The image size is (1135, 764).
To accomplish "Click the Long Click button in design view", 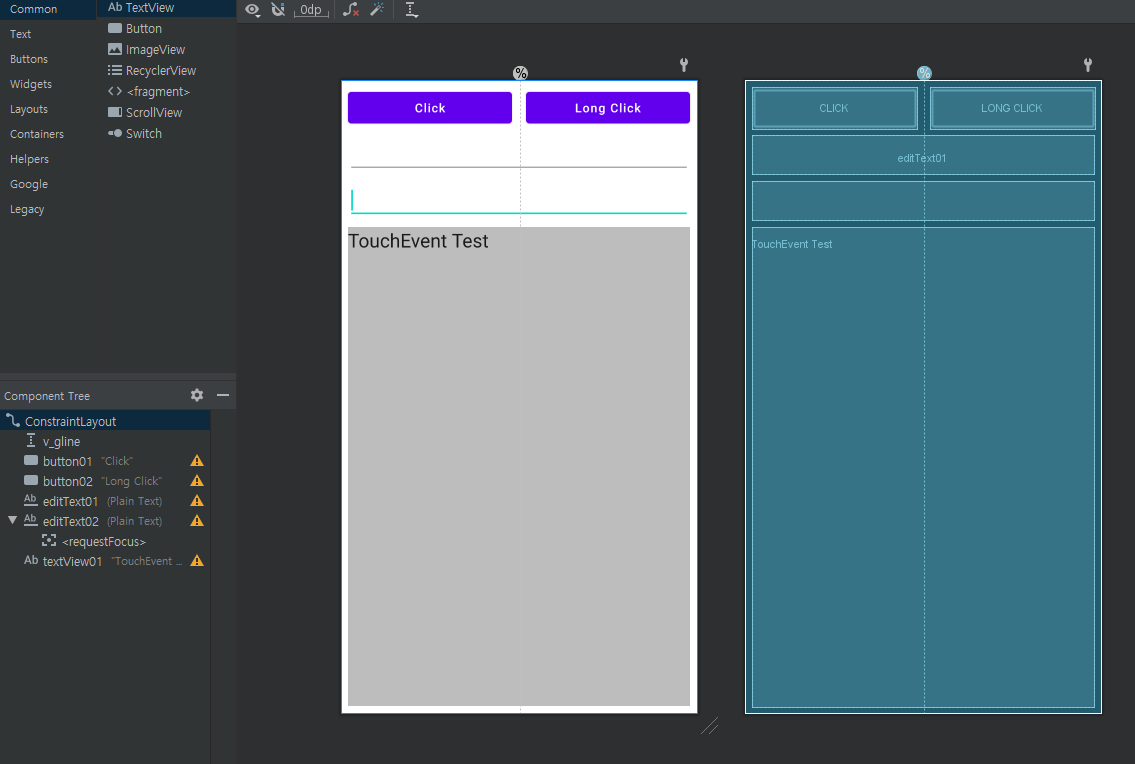I will click(x=608, y=108).
